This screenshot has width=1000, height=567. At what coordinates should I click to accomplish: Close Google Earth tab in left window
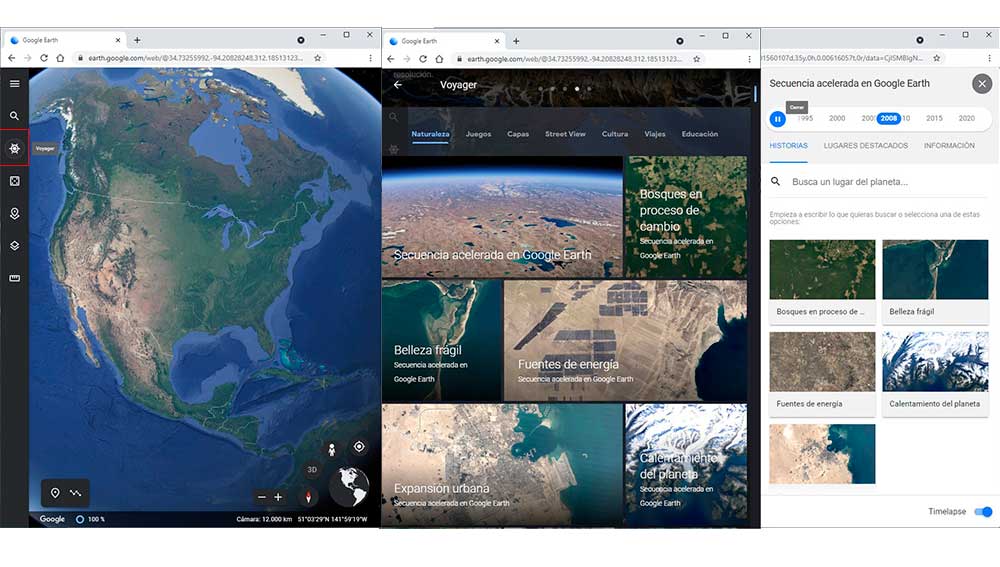(117, 40)
